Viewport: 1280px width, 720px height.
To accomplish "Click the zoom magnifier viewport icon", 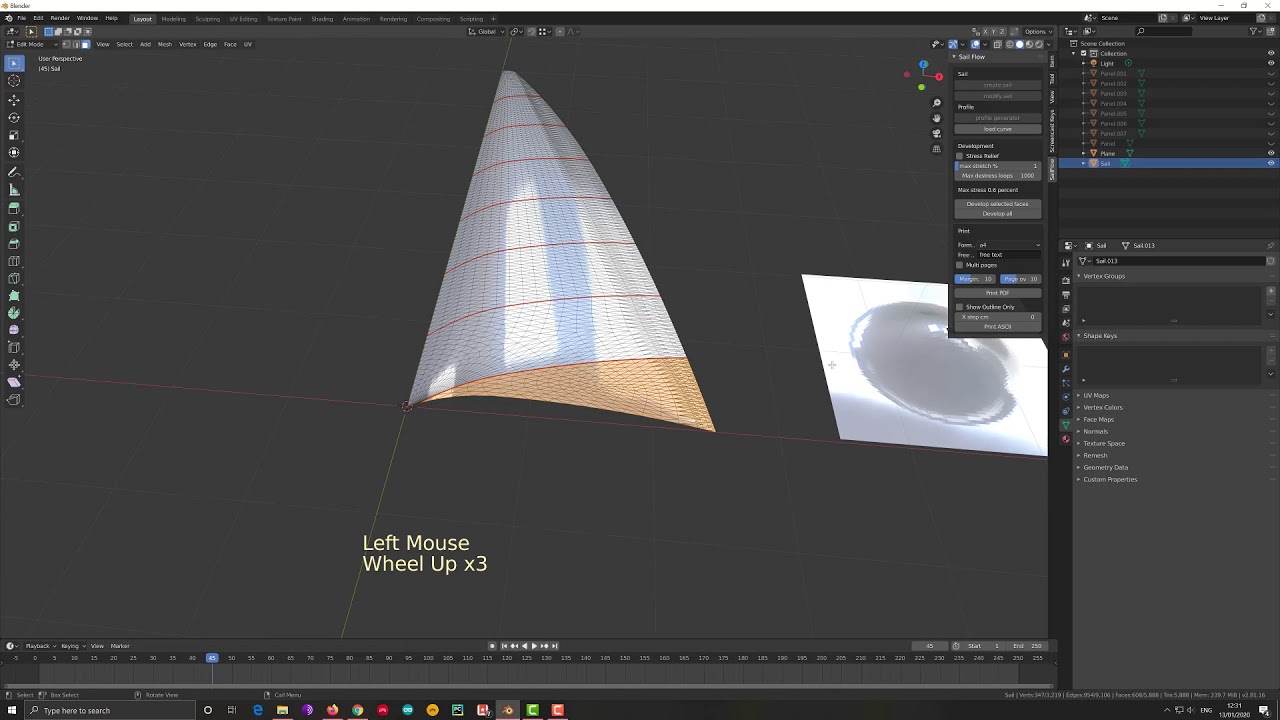I will pos(937,103).
